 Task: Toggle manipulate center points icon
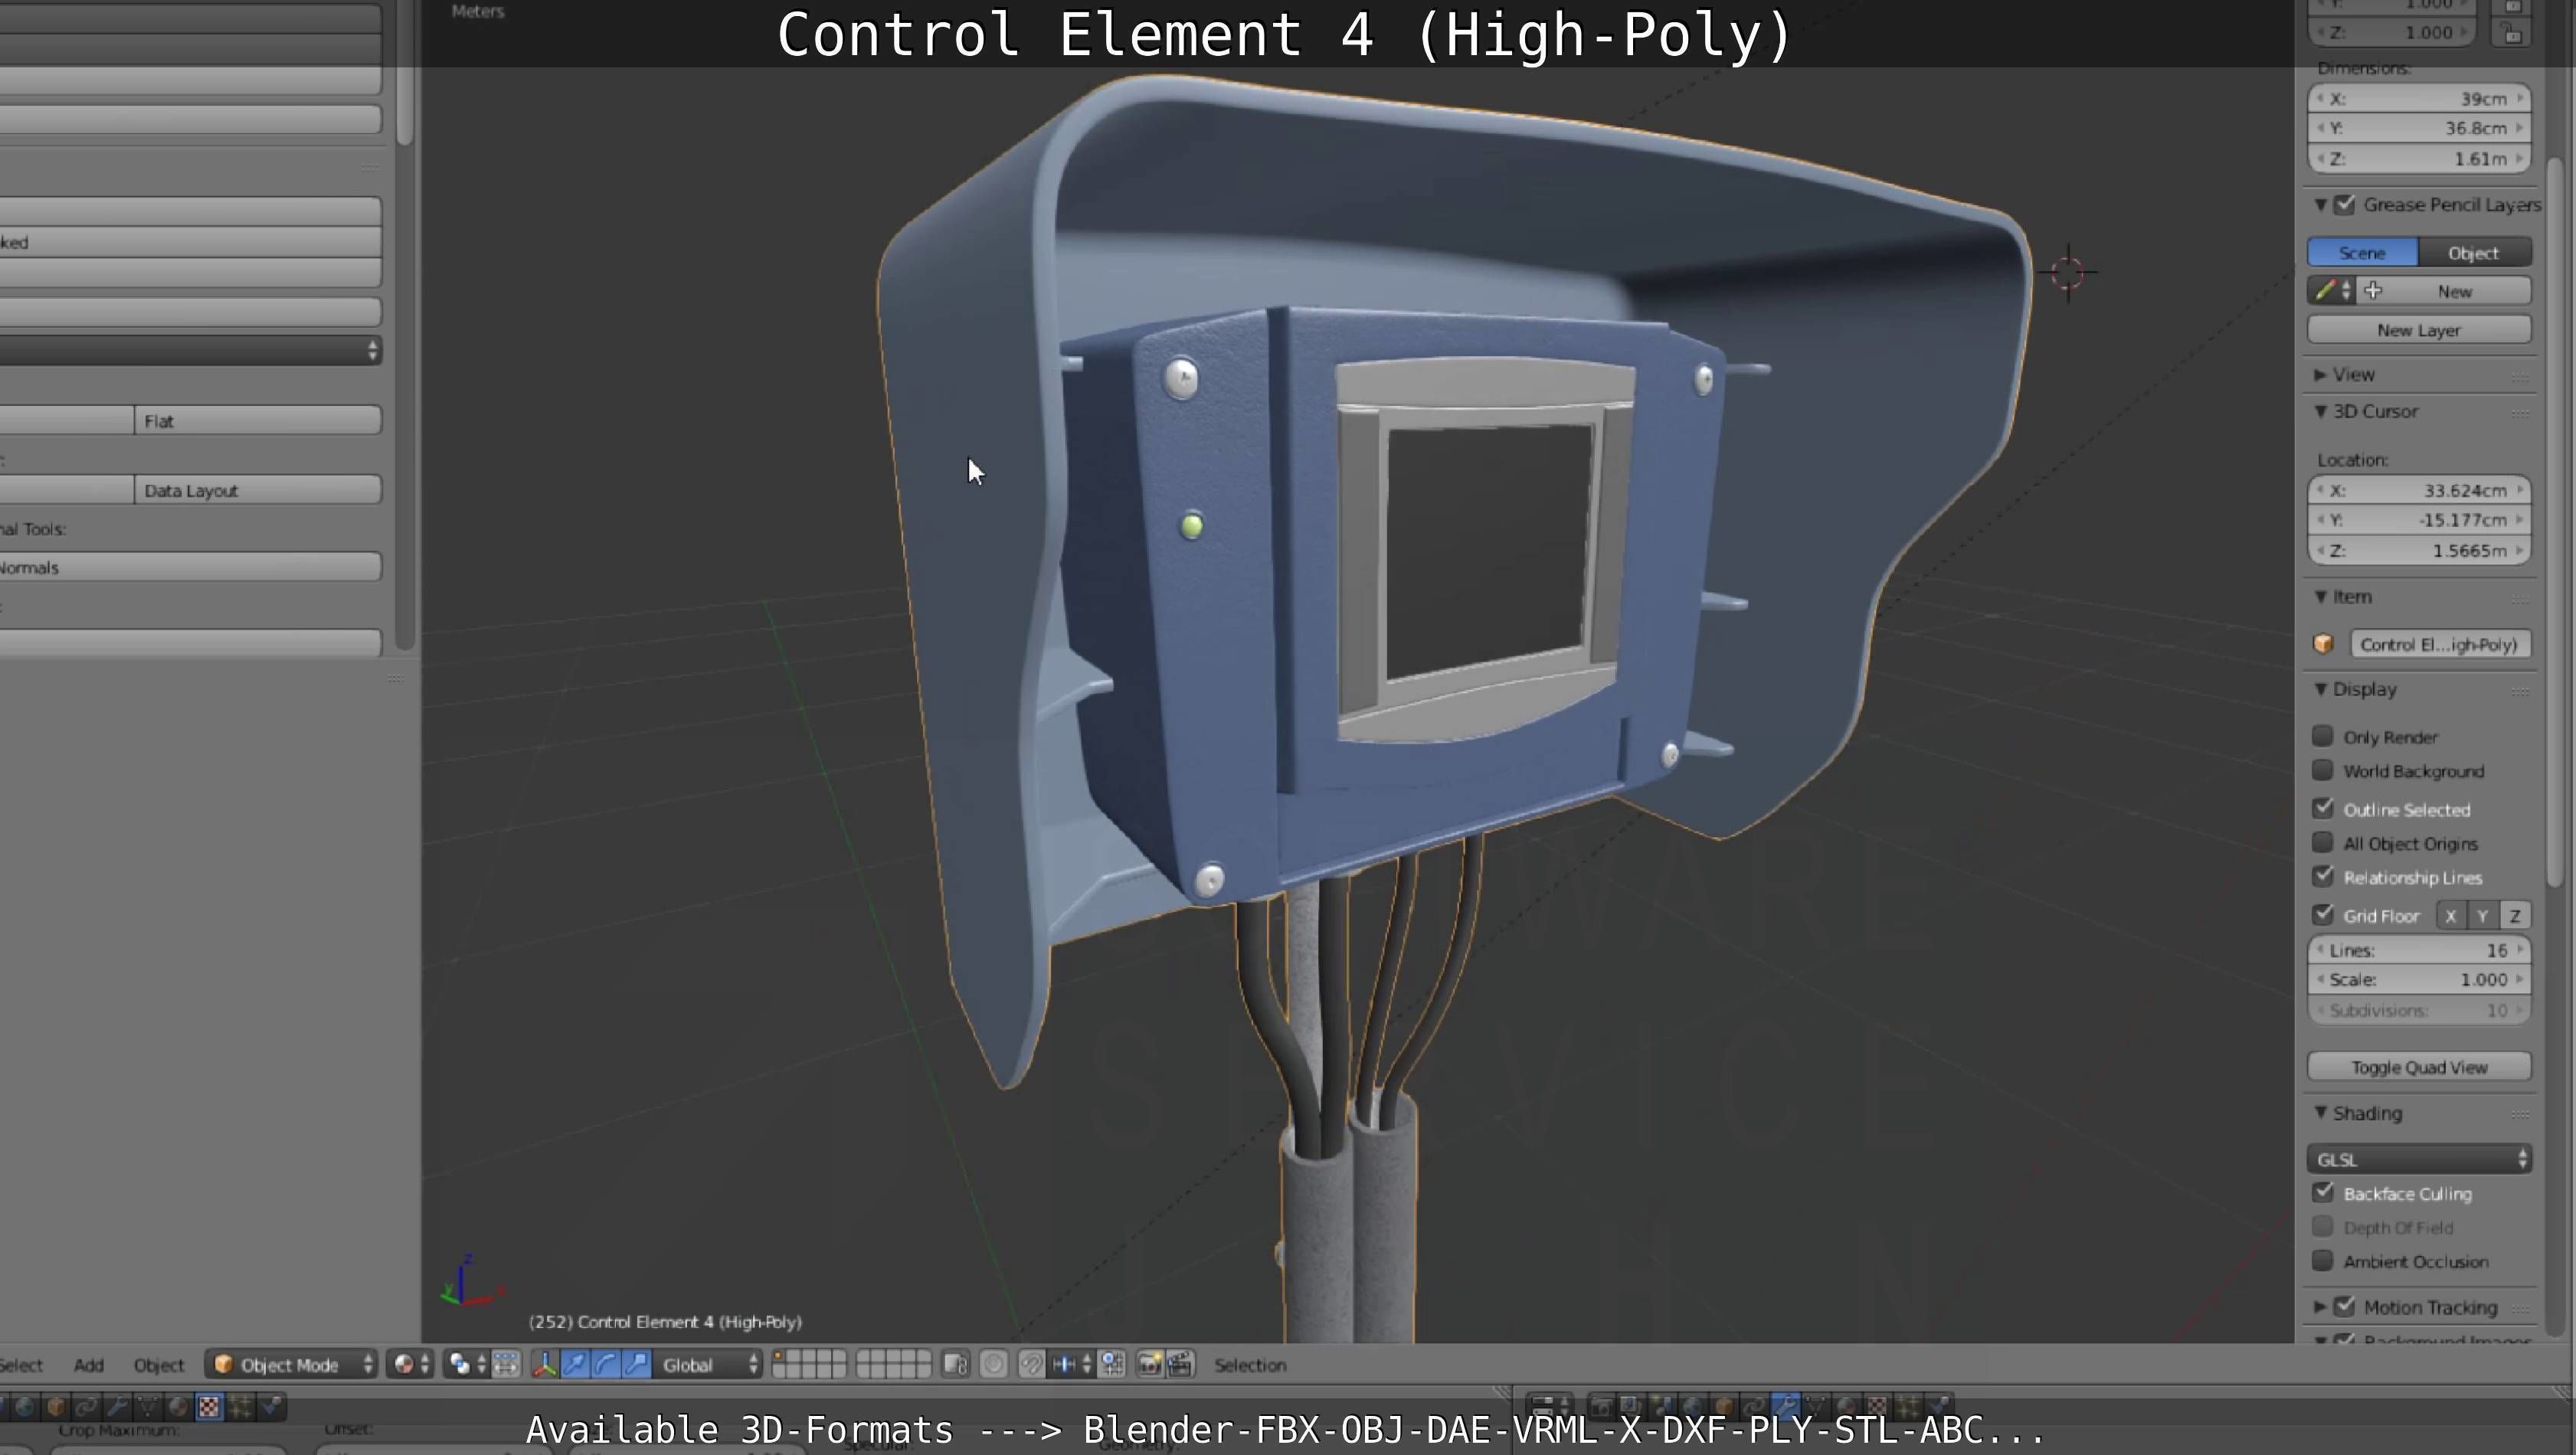coord(506,1364)
